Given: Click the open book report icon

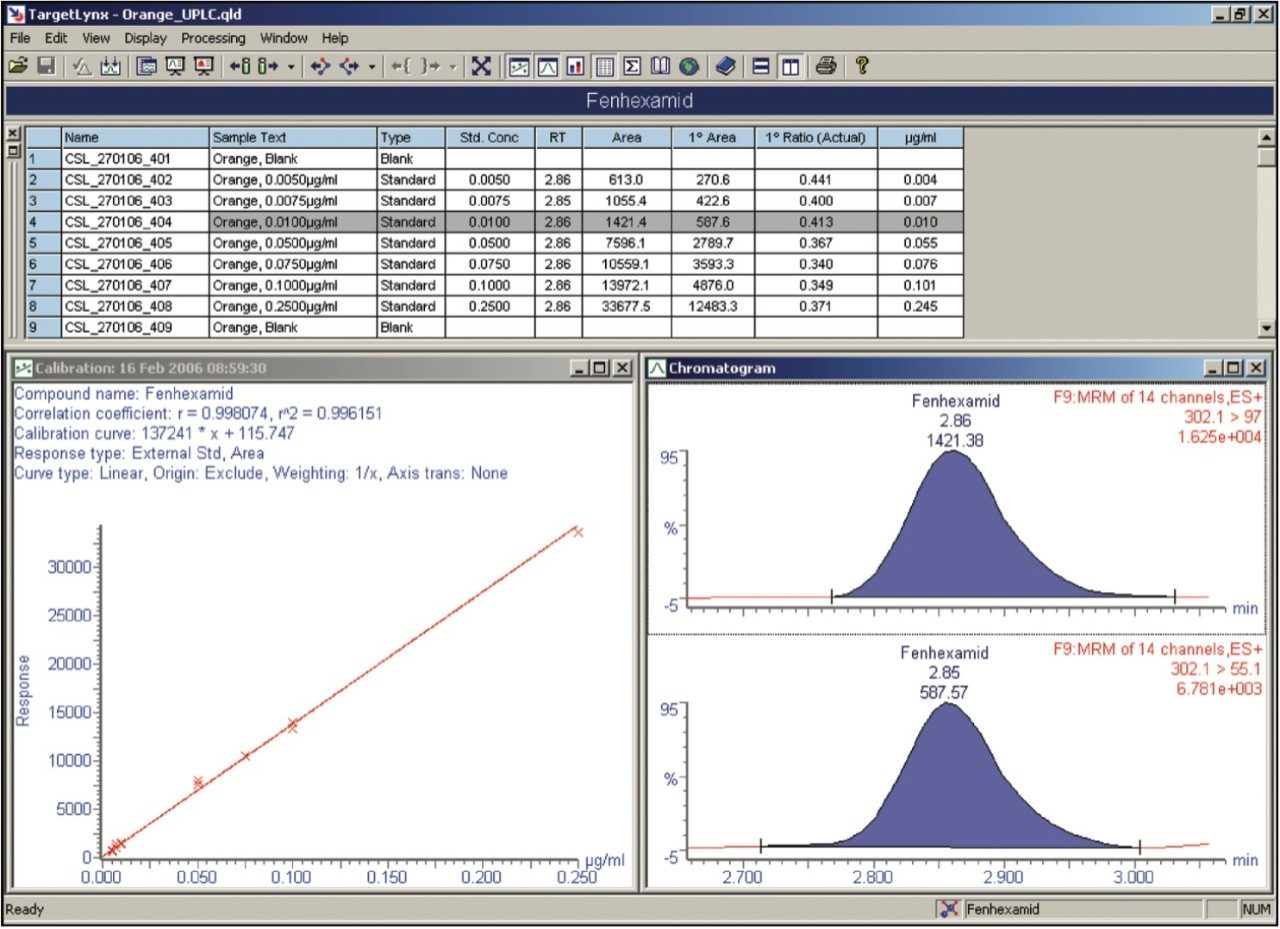Looking at the screenshot, I should point(660,66).
